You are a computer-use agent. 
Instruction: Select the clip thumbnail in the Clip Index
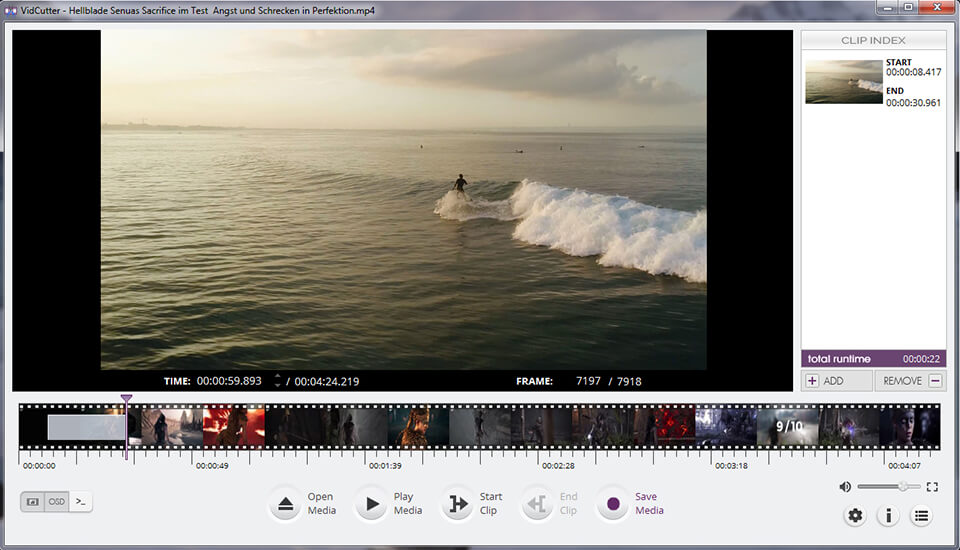pos(844,82)
